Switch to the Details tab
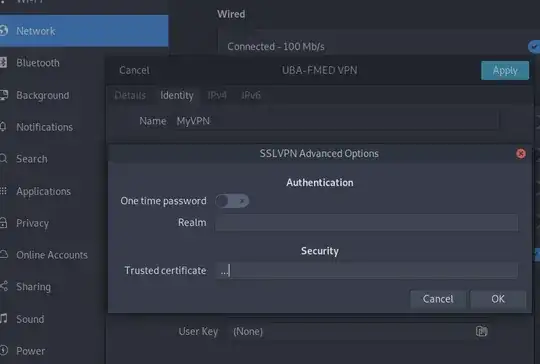The image size is (540, 364). (x=130, y=95)
